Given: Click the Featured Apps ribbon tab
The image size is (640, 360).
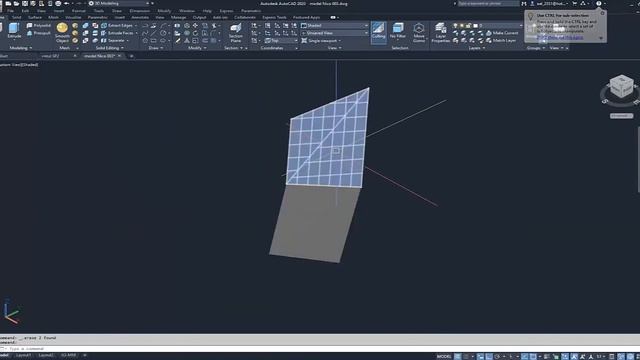Looking at the screenshot, I should coord(306,18).
